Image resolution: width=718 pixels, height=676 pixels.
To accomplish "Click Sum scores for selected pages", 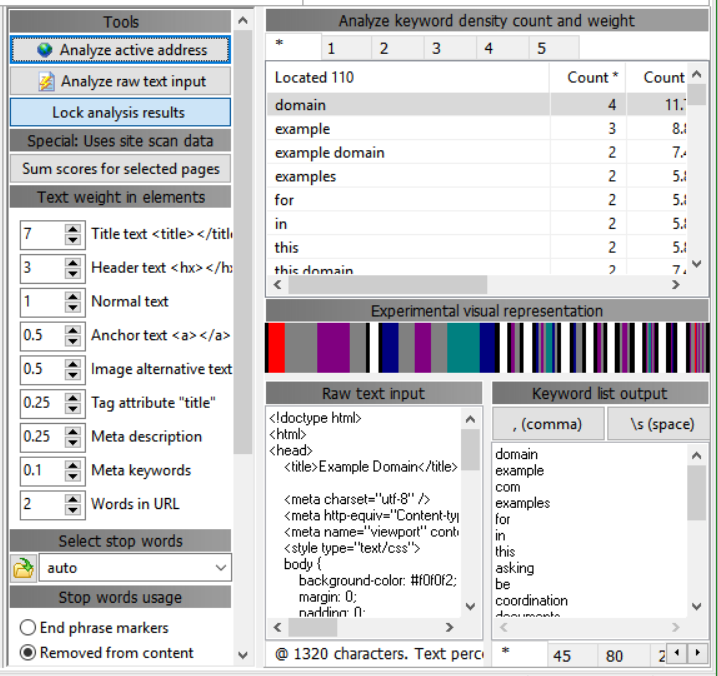I will click(x=120, y=169).
